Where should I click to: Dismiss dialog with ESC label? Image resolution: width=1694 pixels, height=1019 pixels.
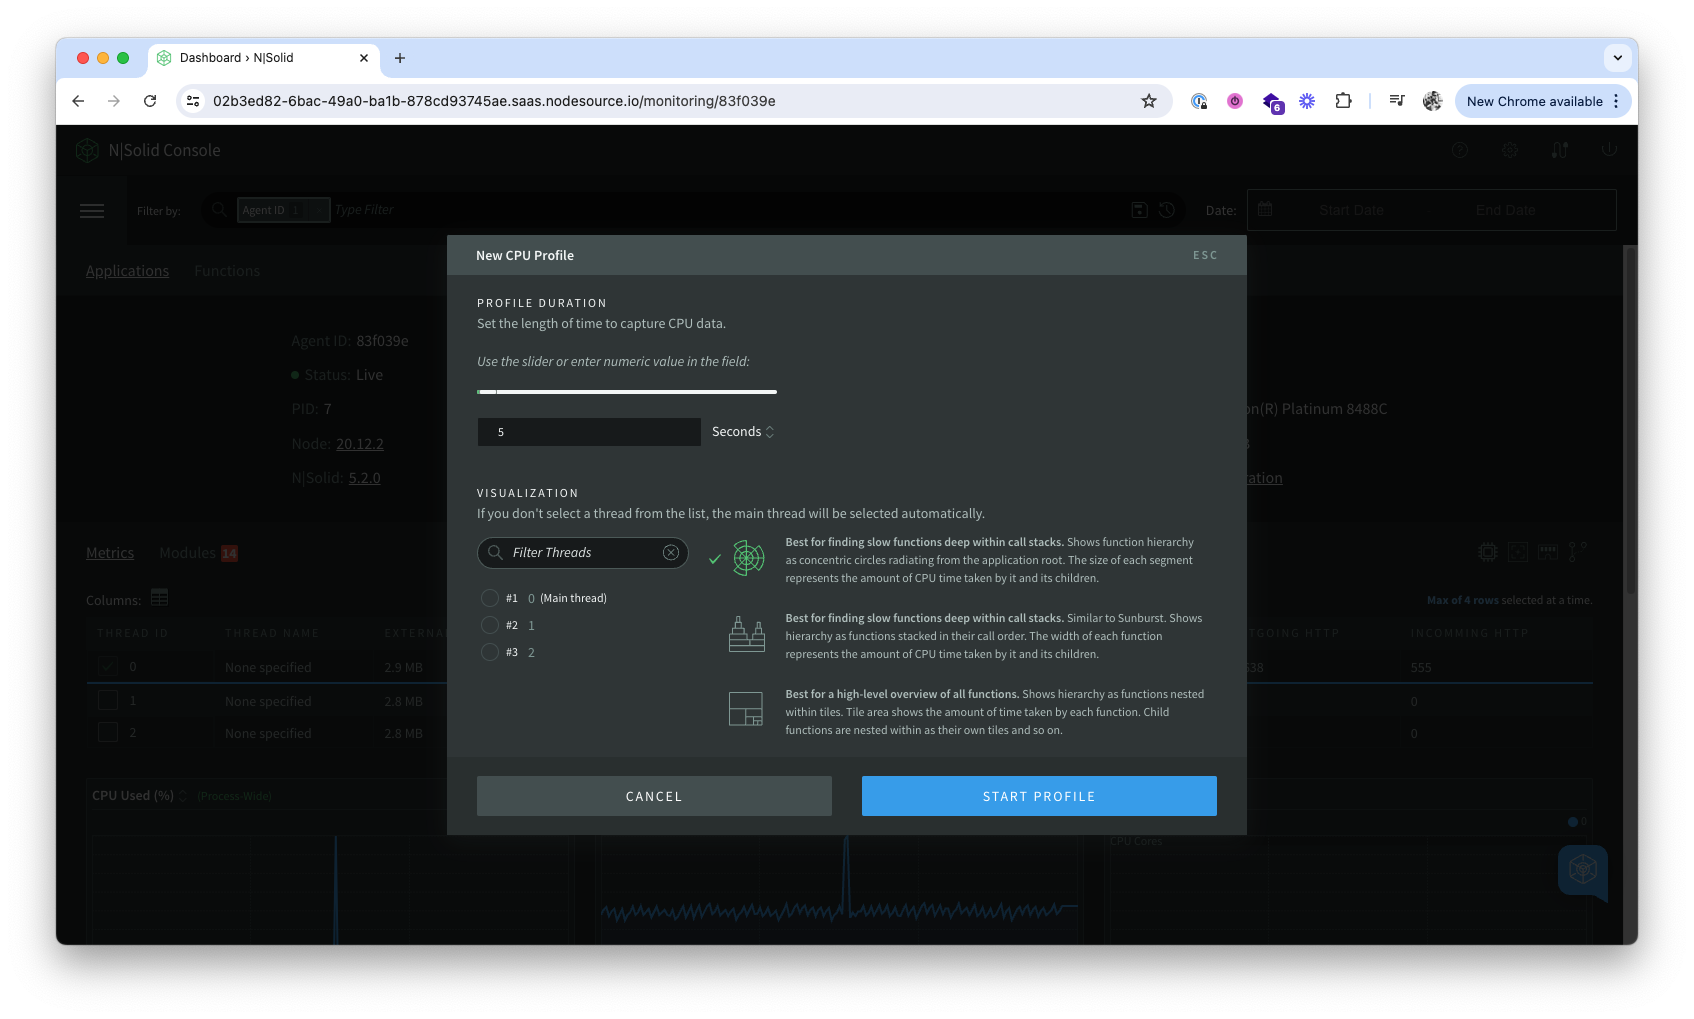click(x=1205, y=255)
